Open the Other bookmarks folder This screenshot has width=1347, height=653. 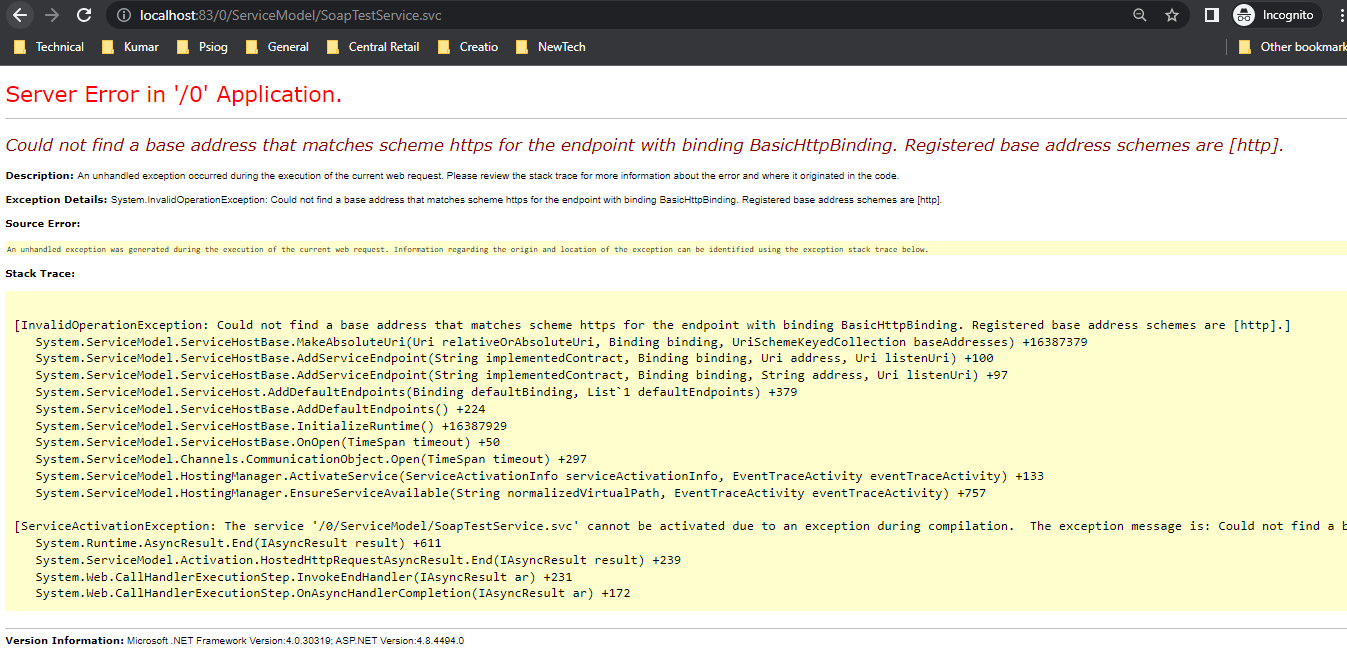1292,47
